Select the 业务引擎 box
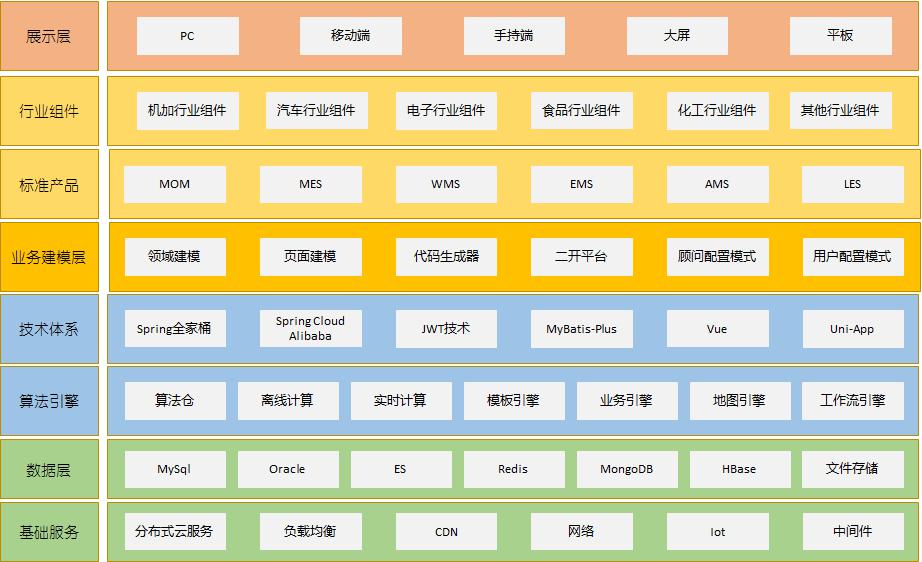922x562 pixels. tap(627, 401)
